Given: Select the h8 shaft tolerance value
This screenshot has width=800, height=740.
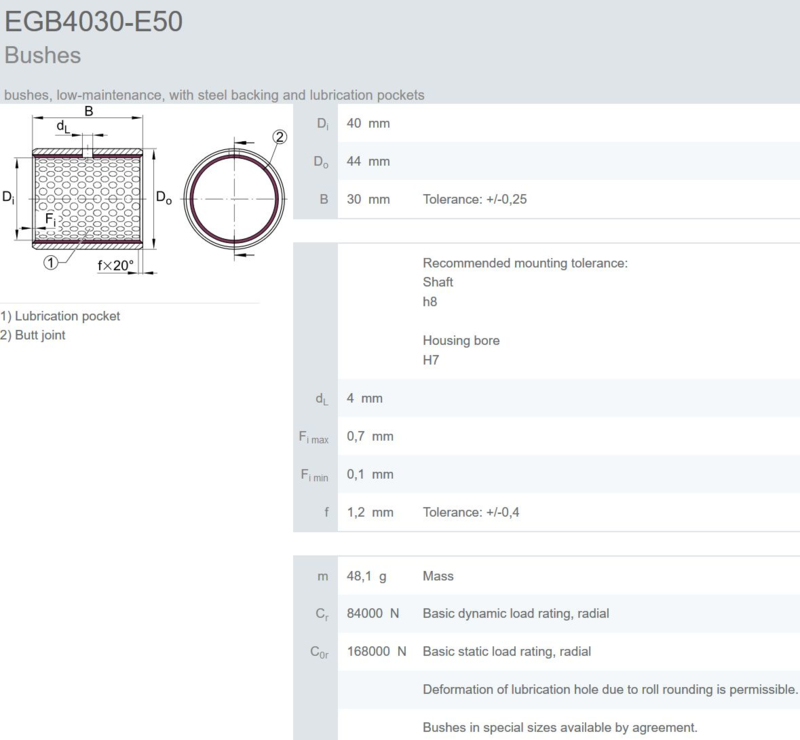Looking at the screenshot, I should coord(431,301).
